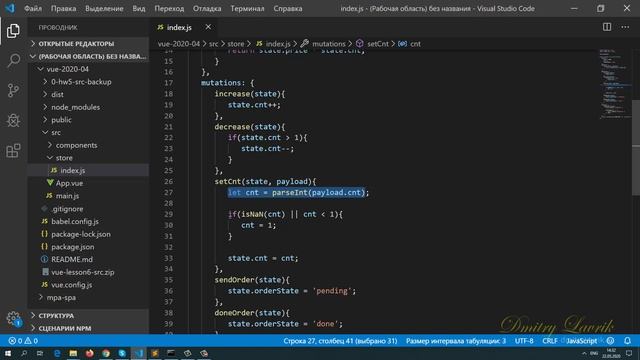
Task: Click the Visual Studio Code taskbar icon
Action: tap(138, 353)
